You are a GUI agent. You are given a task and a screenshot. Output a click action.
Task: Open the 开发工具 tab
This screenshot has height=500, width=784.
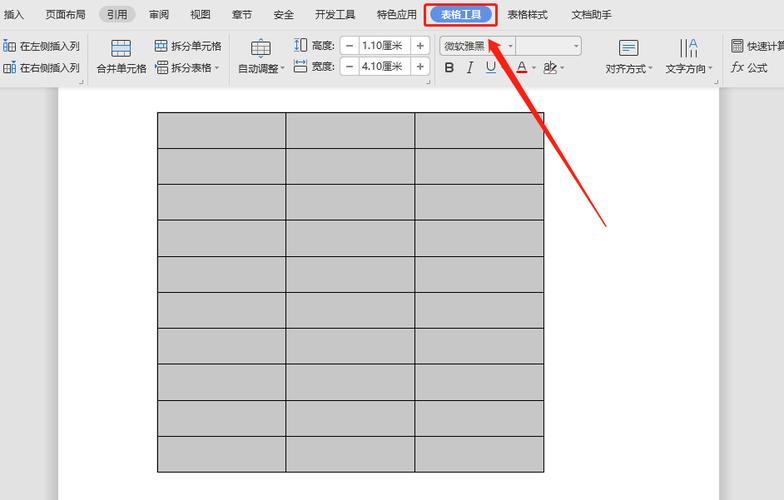[334, 15]
